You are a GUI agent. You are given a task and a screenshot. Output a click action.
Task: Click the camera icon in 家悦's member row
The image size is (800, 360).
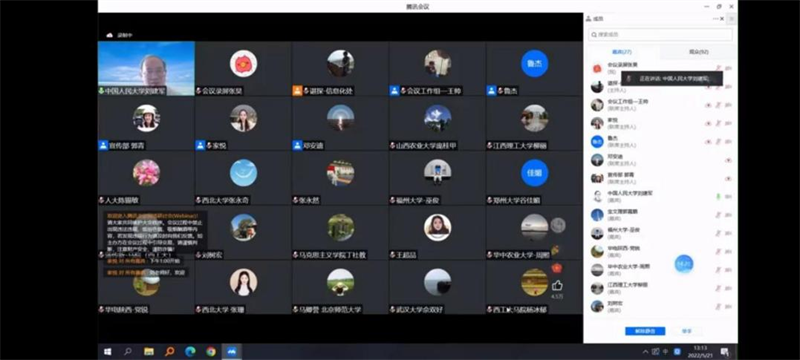(x=728, y=123)
